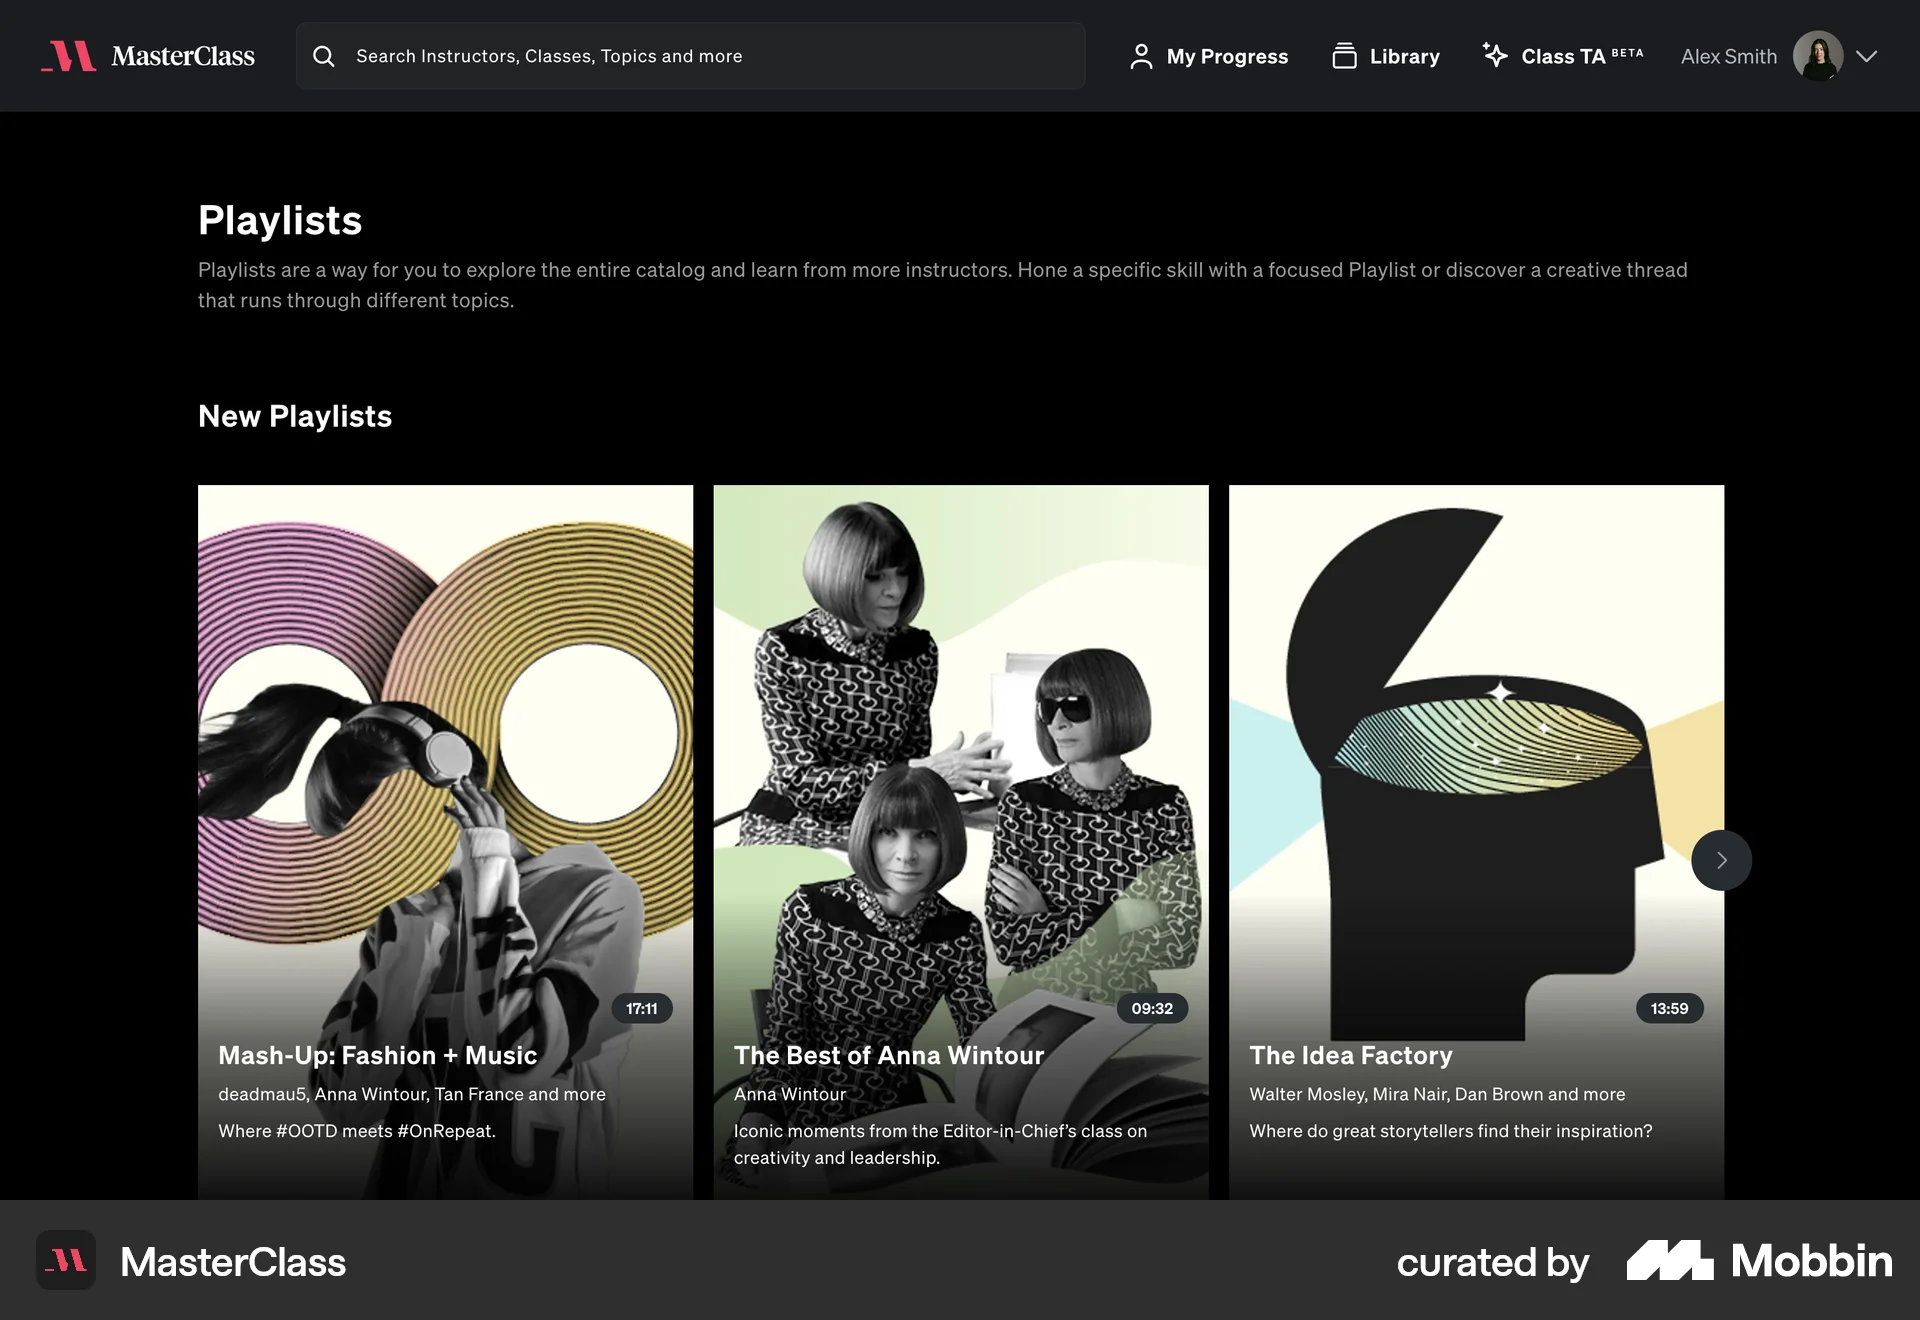Open the Class TA BETA feature

tap(1562, 56)
